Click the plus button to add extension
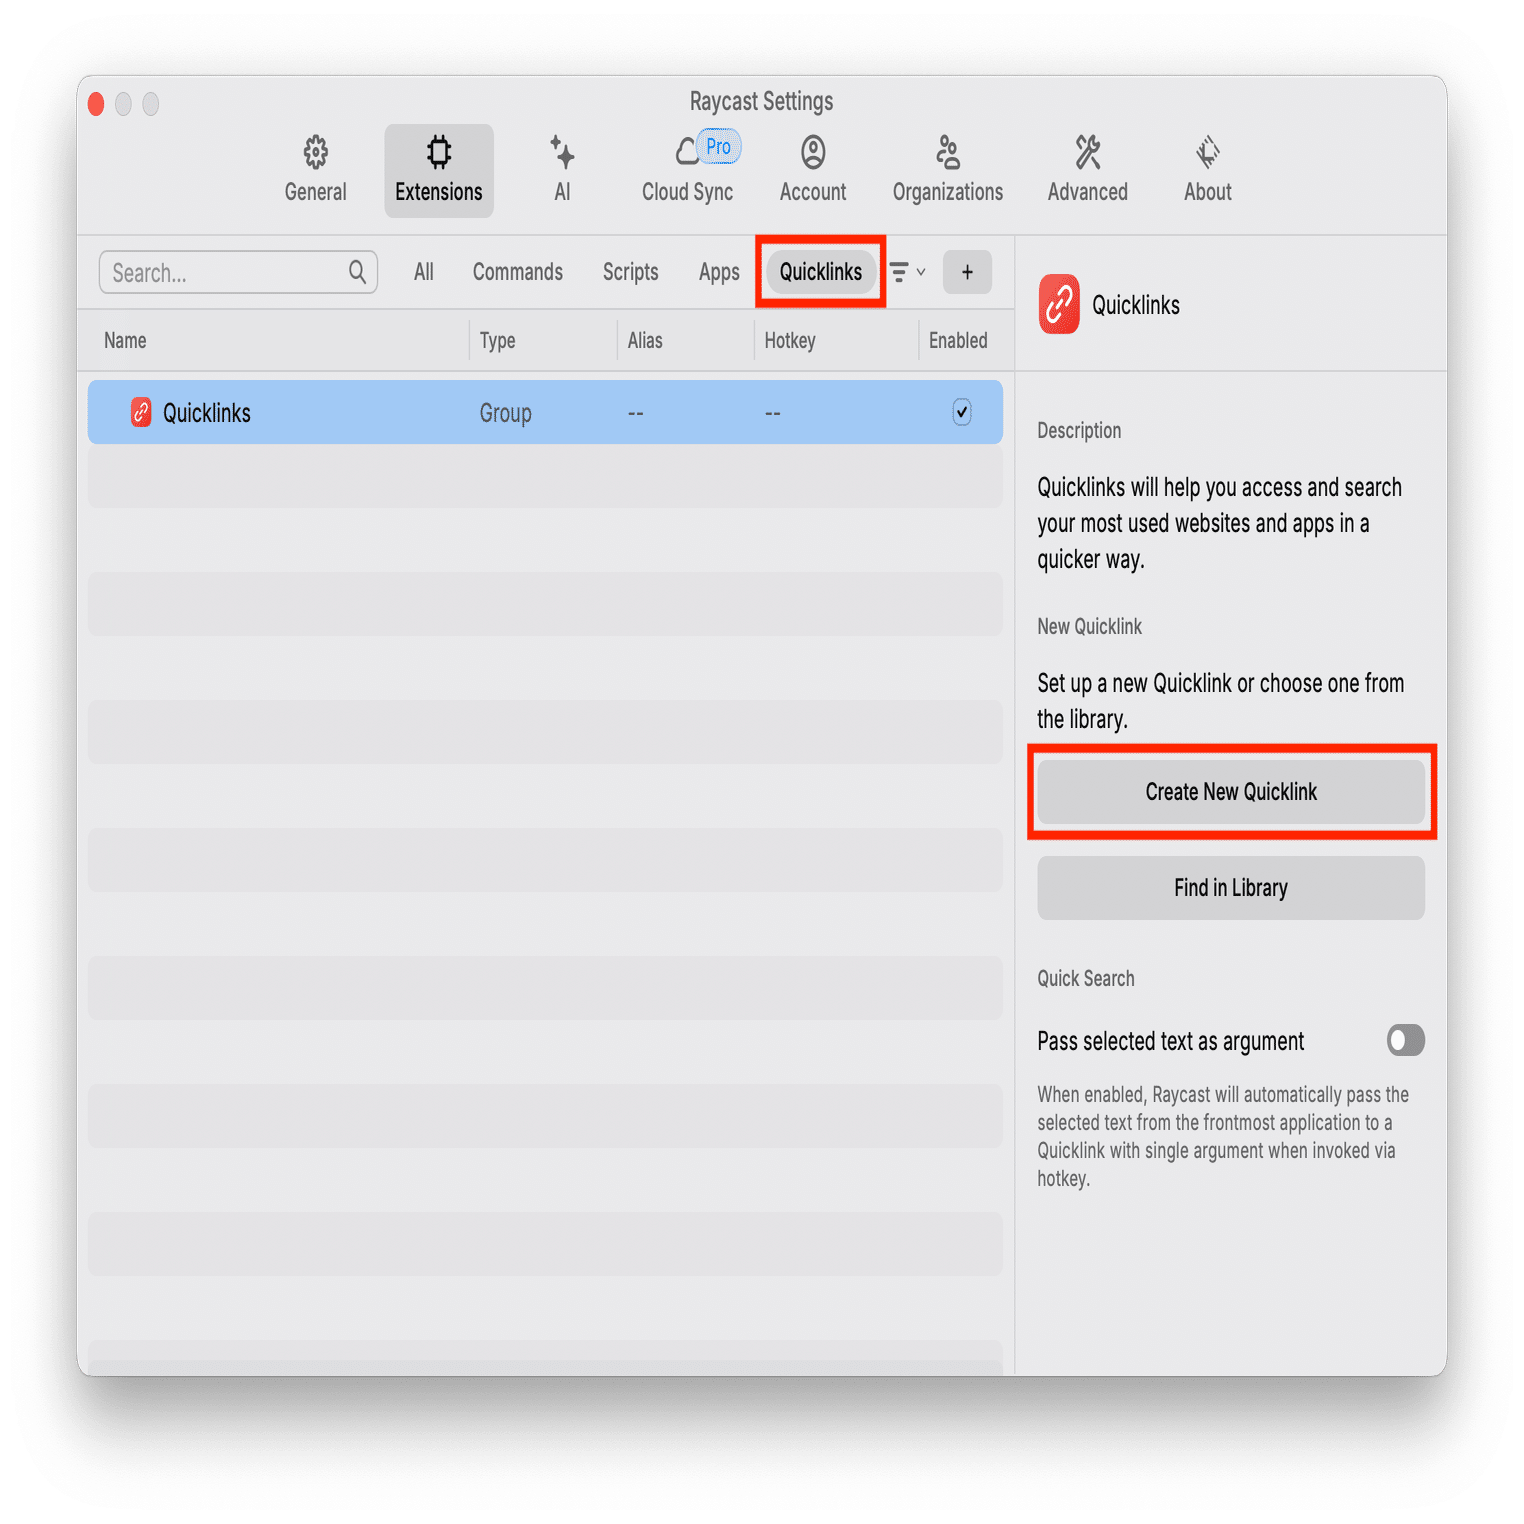This screenshot has width=1524, height=1524. 967,272
